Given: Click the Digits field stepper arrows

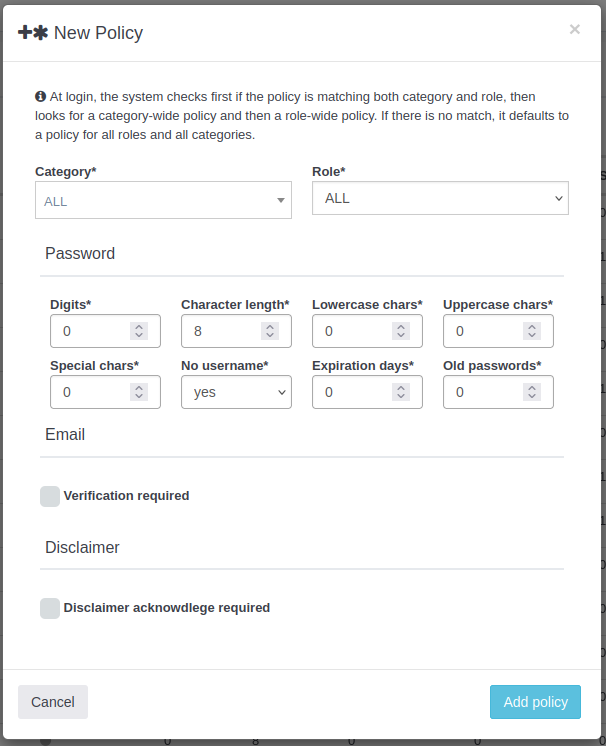Looking at the screenshot, I should [x=139, y=331].
